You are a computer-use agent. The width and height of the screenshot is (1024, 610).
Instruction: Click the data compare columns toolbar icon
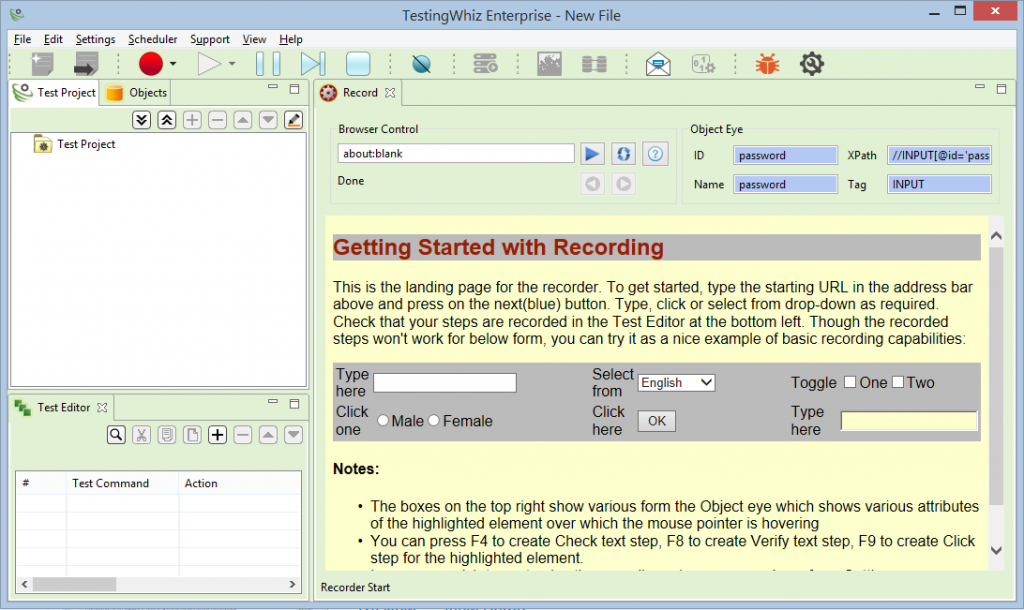594,64
